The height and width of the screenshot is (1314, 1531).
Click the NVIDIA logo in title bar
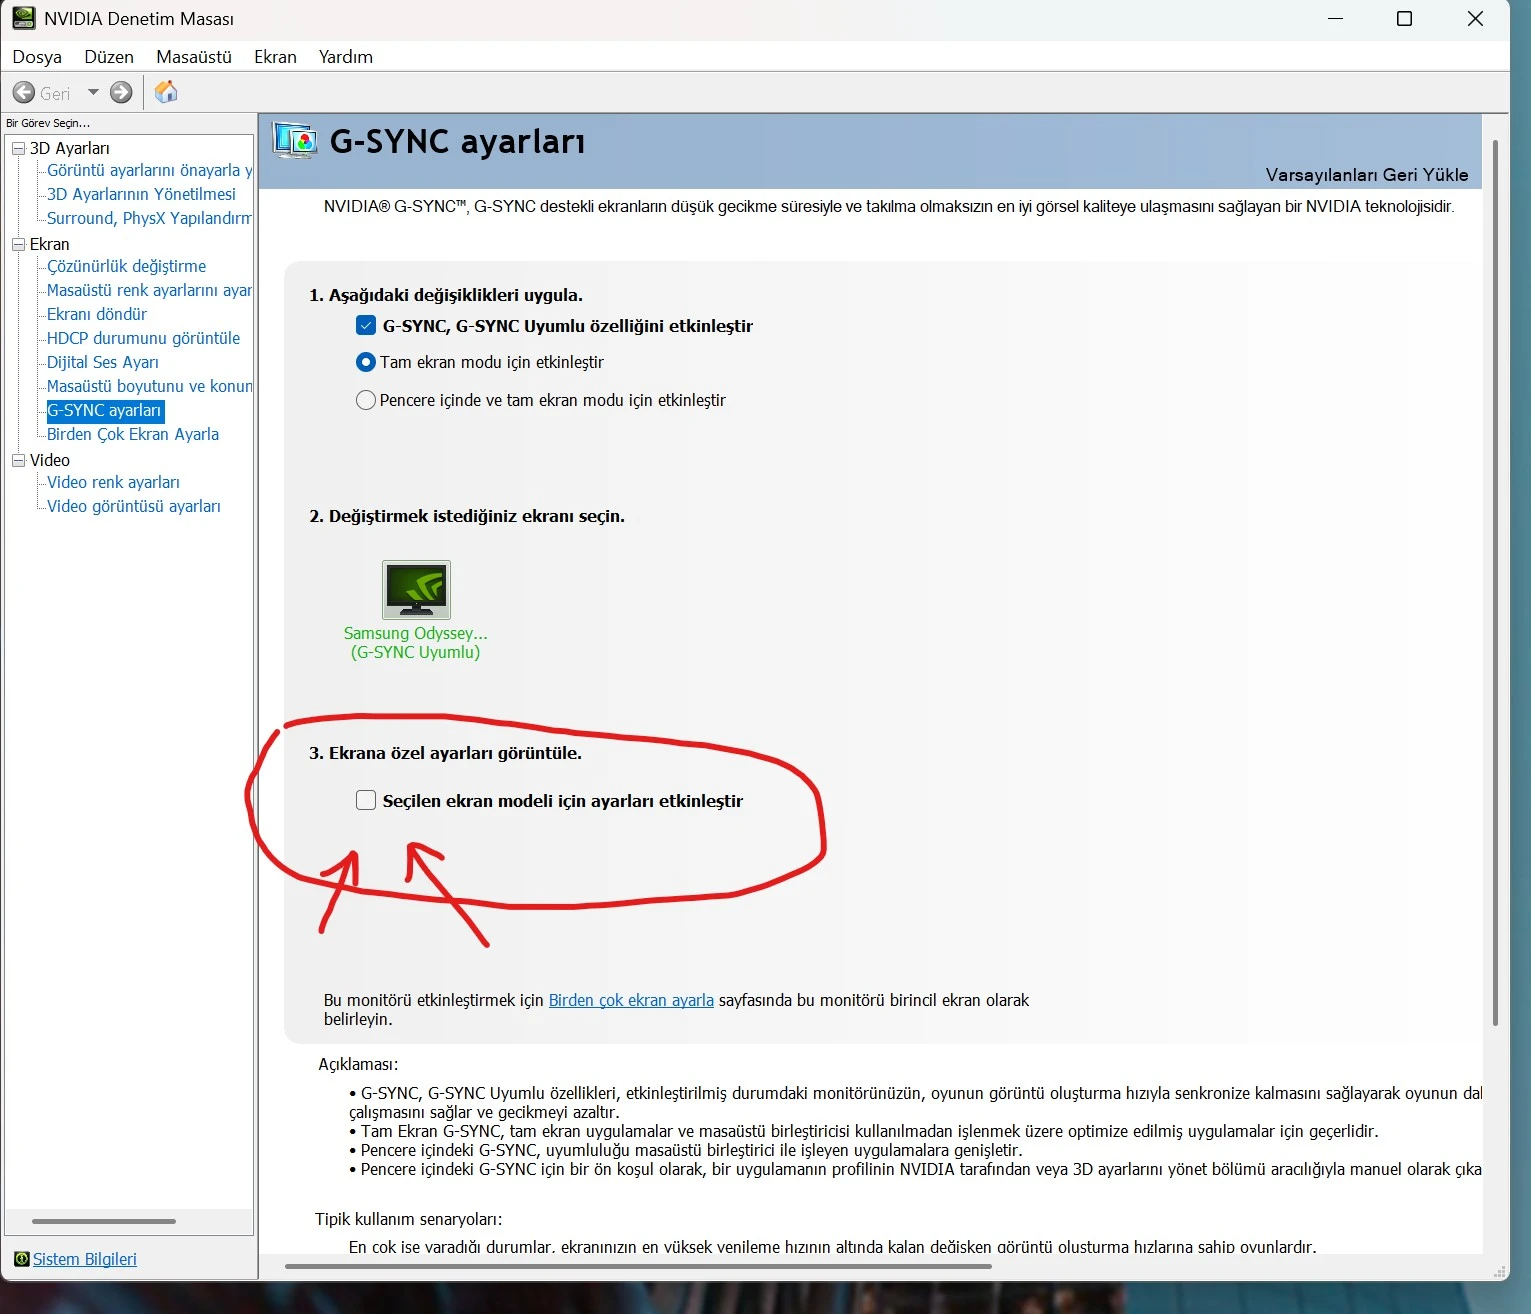point(23,18)
